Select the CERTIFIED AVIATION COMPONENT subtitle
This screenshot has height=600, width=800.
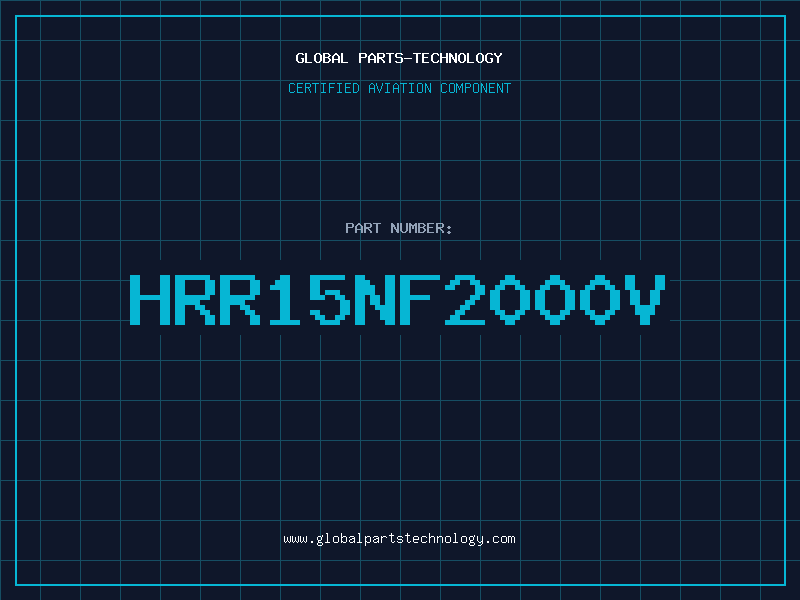[x=399, y=88]
